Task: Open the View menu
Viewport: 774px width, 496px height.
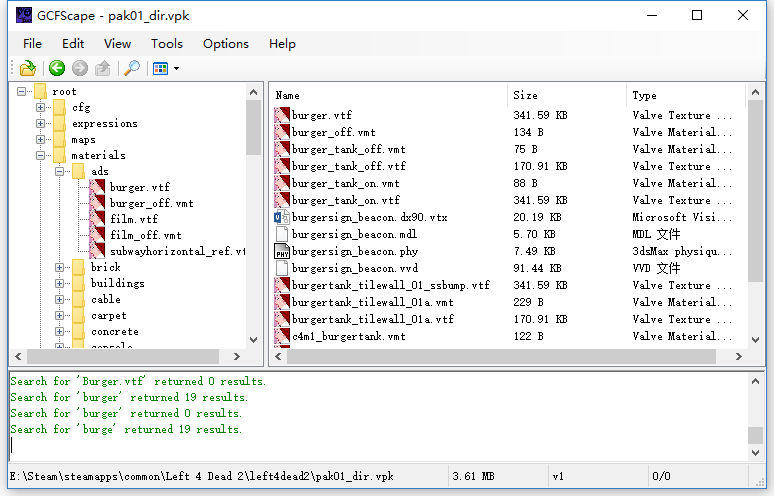Action: tap(117, 44)
